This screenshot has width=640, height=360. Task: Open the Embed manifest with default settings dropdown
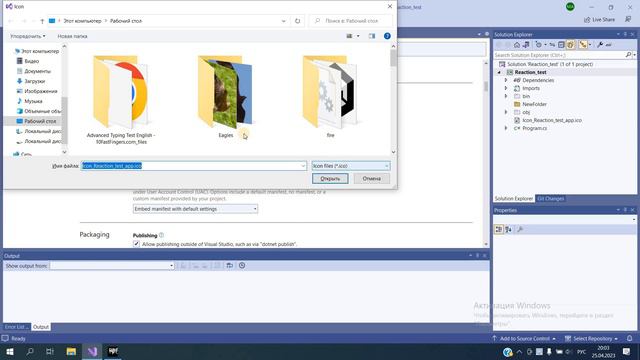tap(195, 209)
